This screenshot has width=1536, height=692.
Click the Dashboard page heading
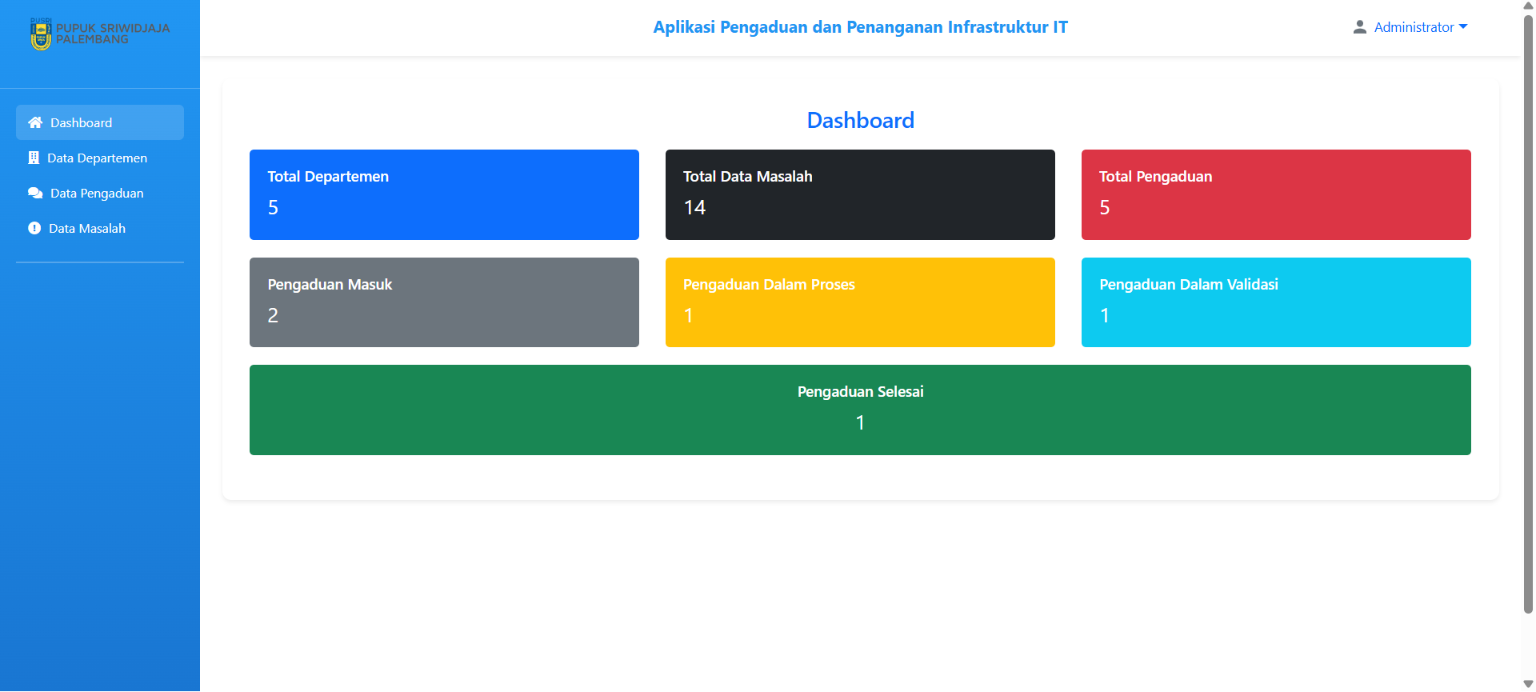860,120
